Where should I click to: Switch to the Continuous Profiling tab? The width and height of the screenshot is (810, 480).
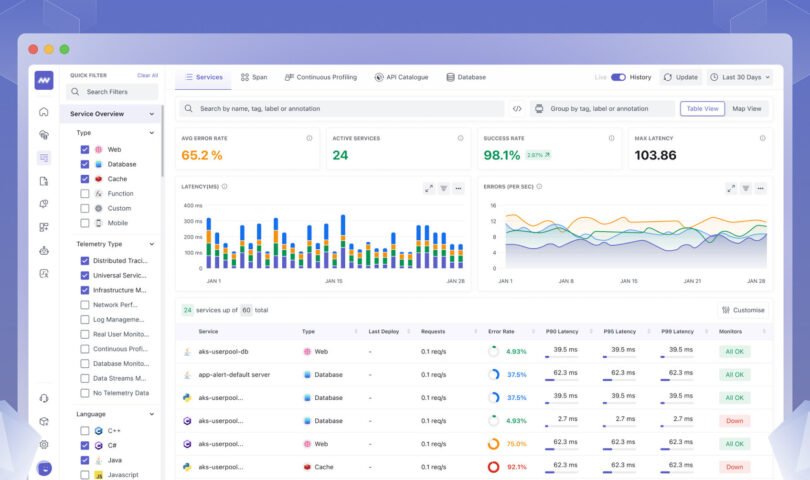(x=320, y=77)
